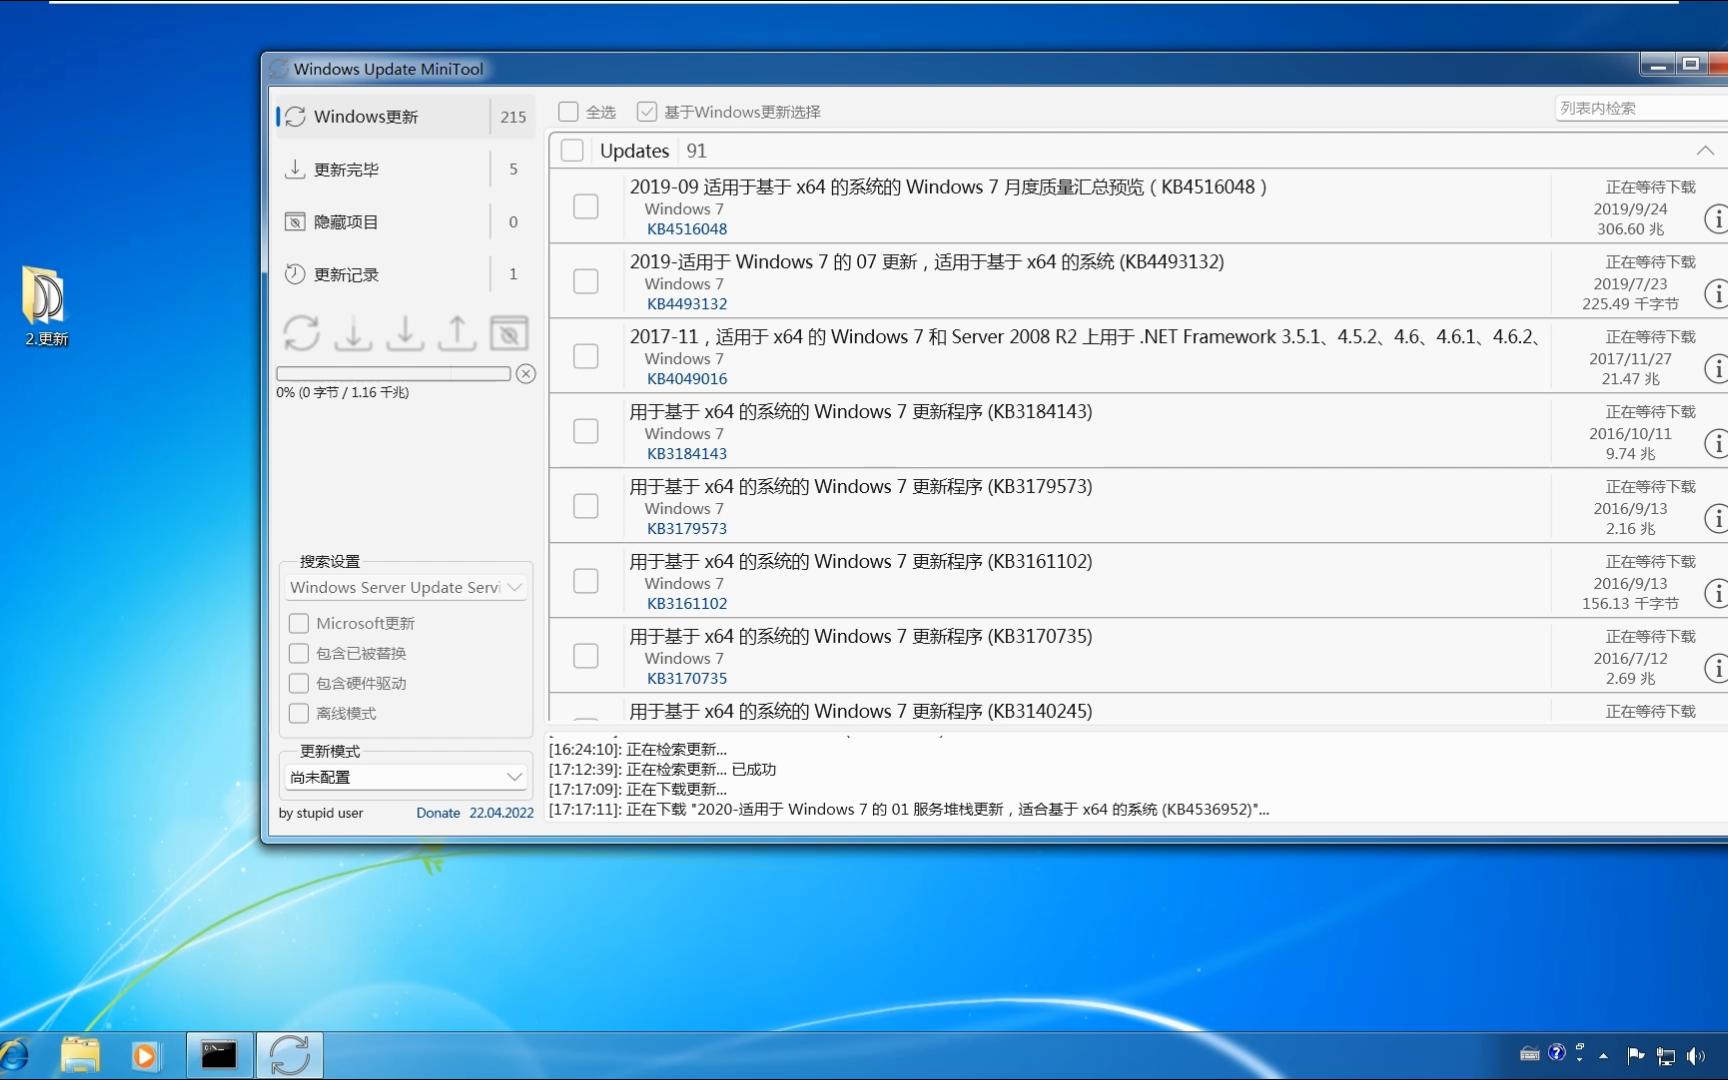Select the 隐藏项目 sidebar tab
This screenshot has height=1080, width=1728.
pos(405,222)
